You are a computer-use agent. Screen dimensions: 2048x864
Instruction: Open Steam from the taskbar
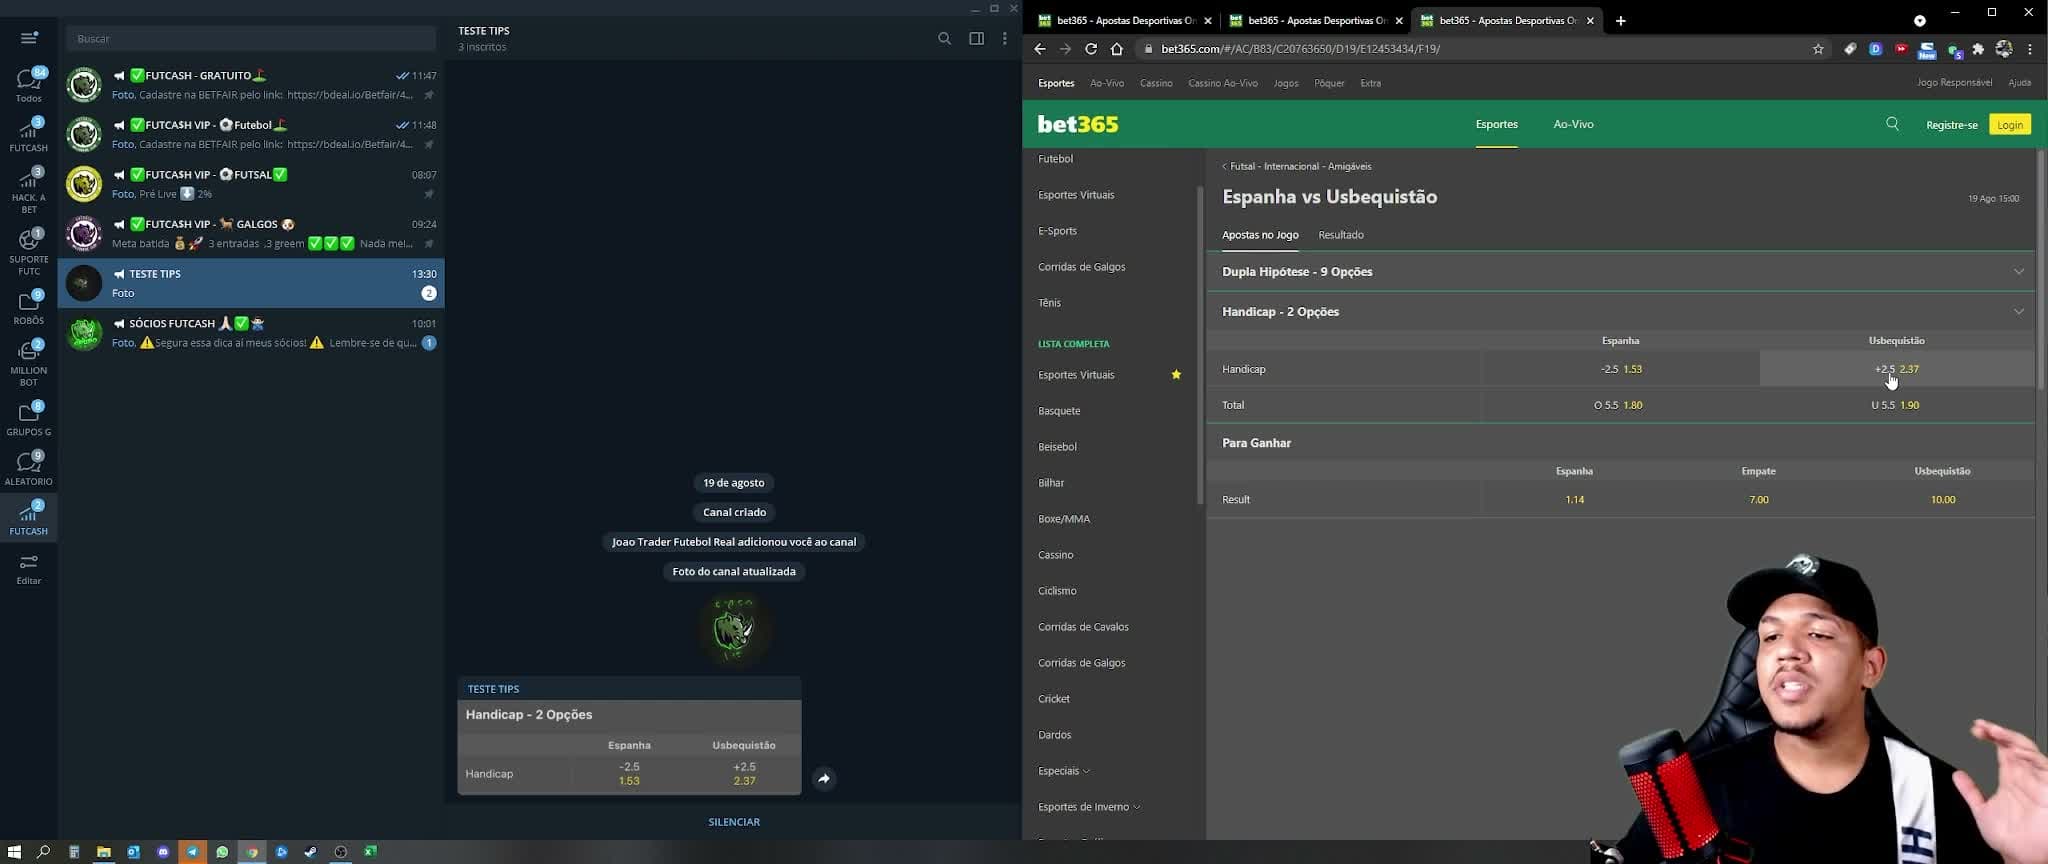coord(311,852)
